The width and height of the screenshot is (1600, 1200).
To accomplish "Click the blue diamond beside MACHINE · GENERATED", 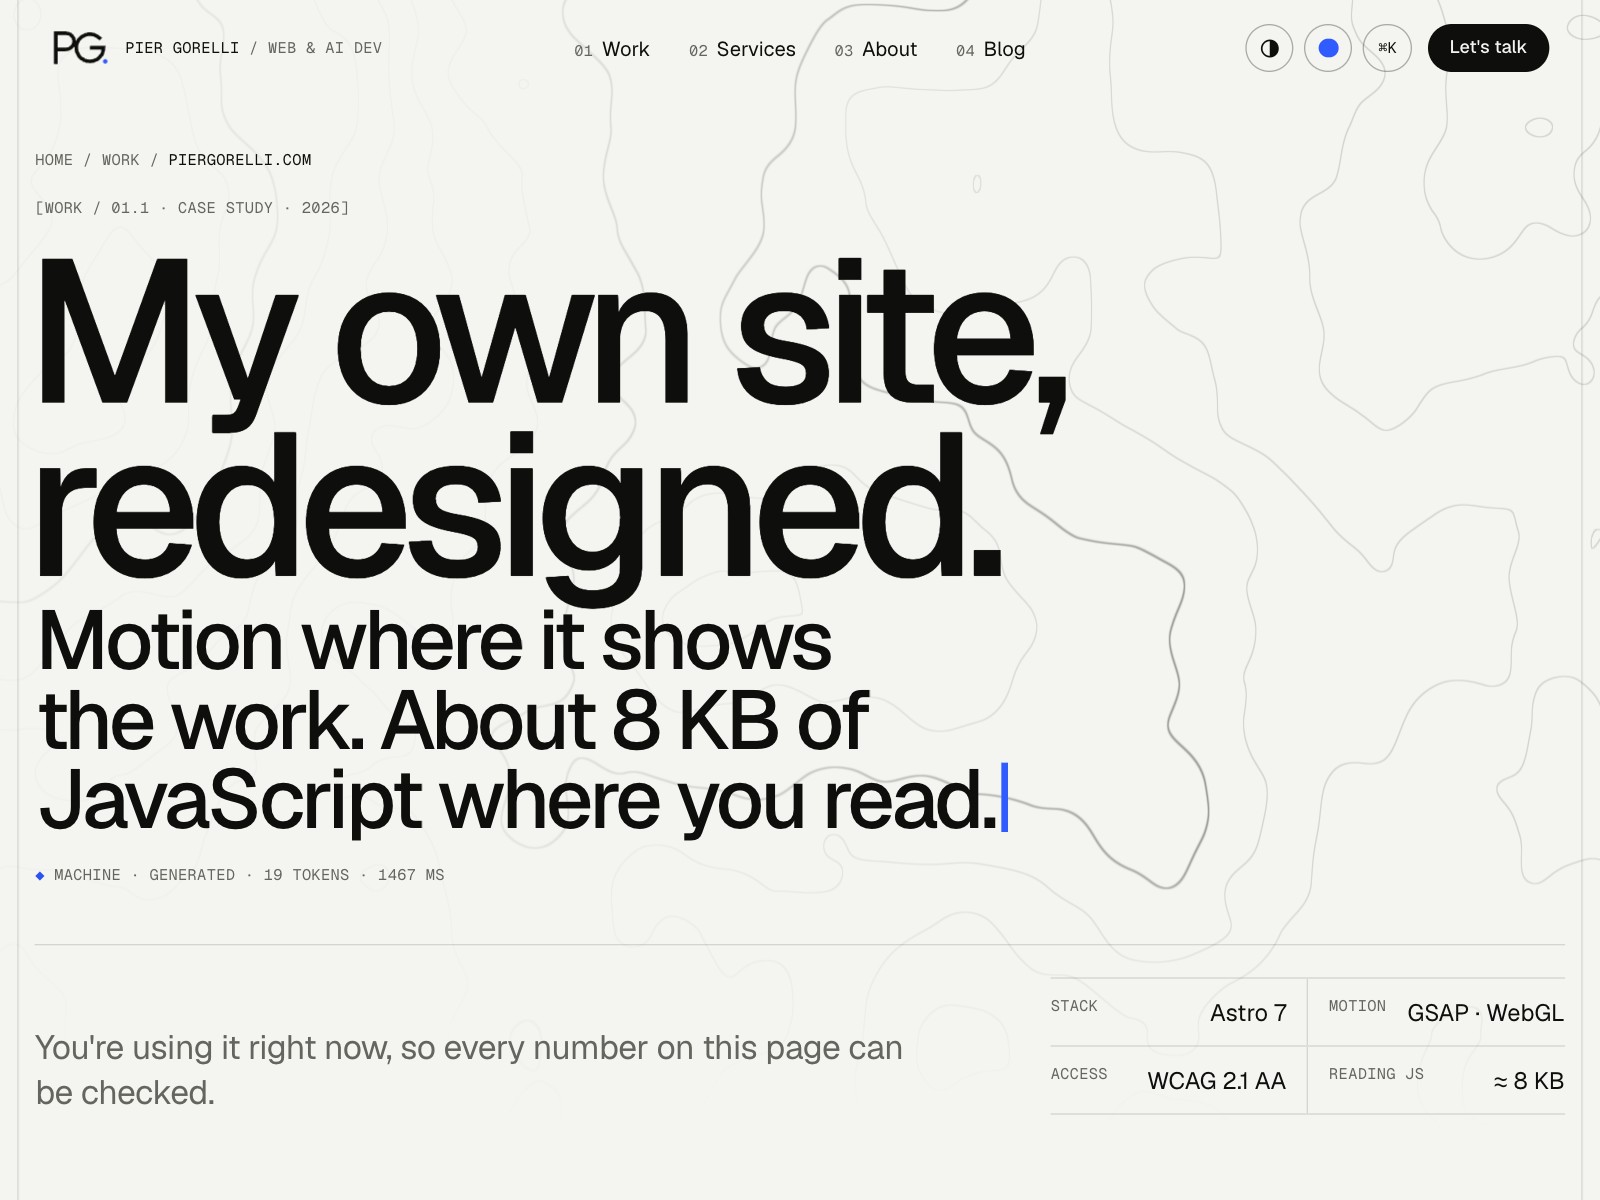I will (x=40, y=875).
